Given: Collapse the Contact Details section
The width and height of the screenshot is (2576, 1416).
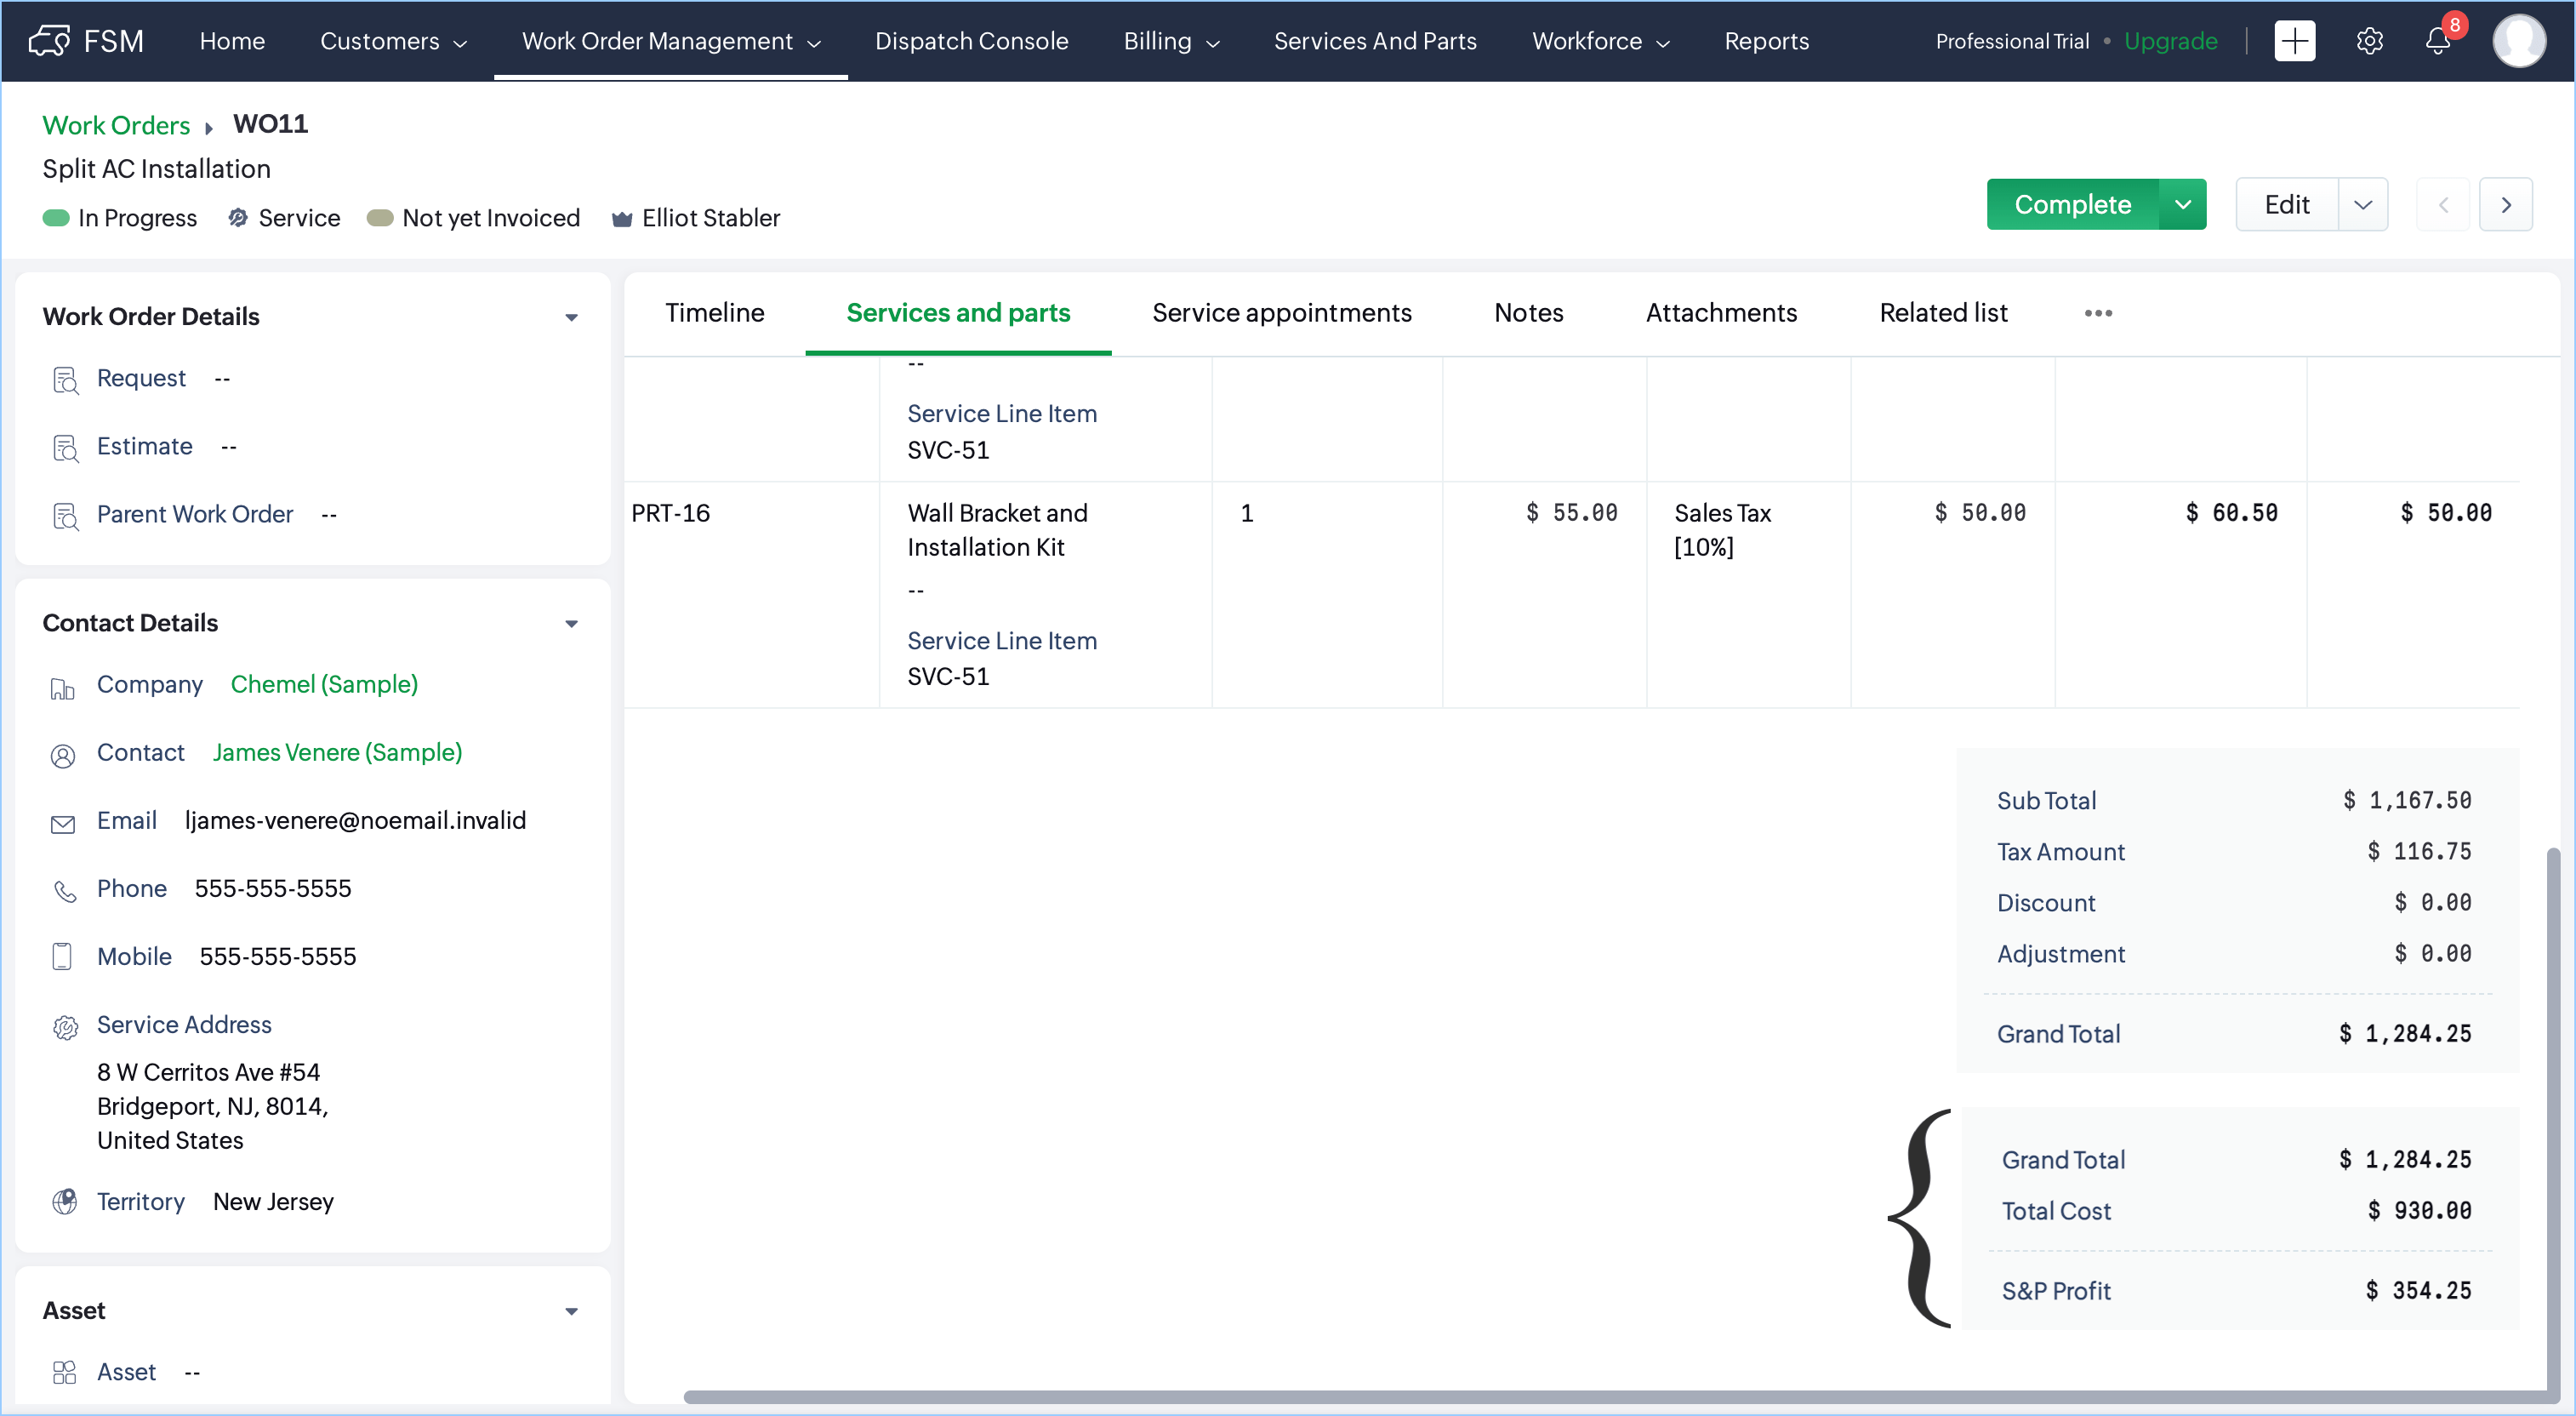Looking at the screenshot, I should [571, 624].
